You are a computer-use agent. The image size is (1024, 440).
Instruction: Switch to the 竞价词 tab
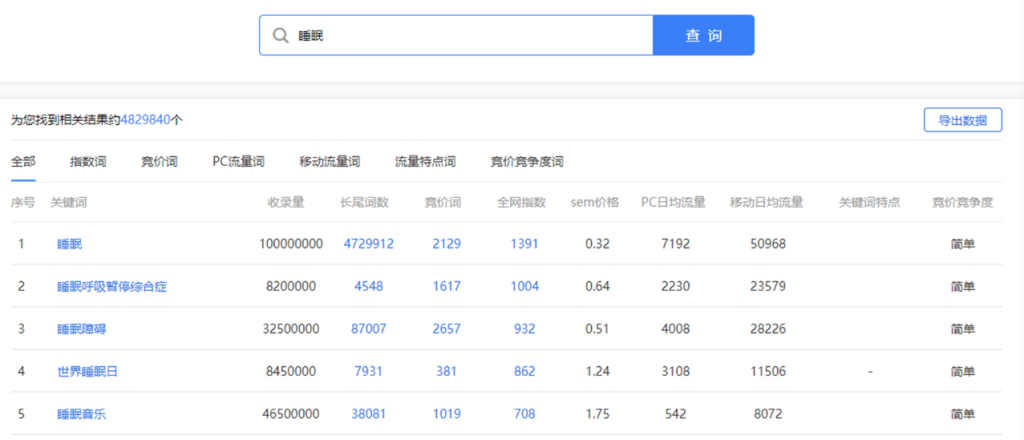pyautogui.click(x=159, y=162)
